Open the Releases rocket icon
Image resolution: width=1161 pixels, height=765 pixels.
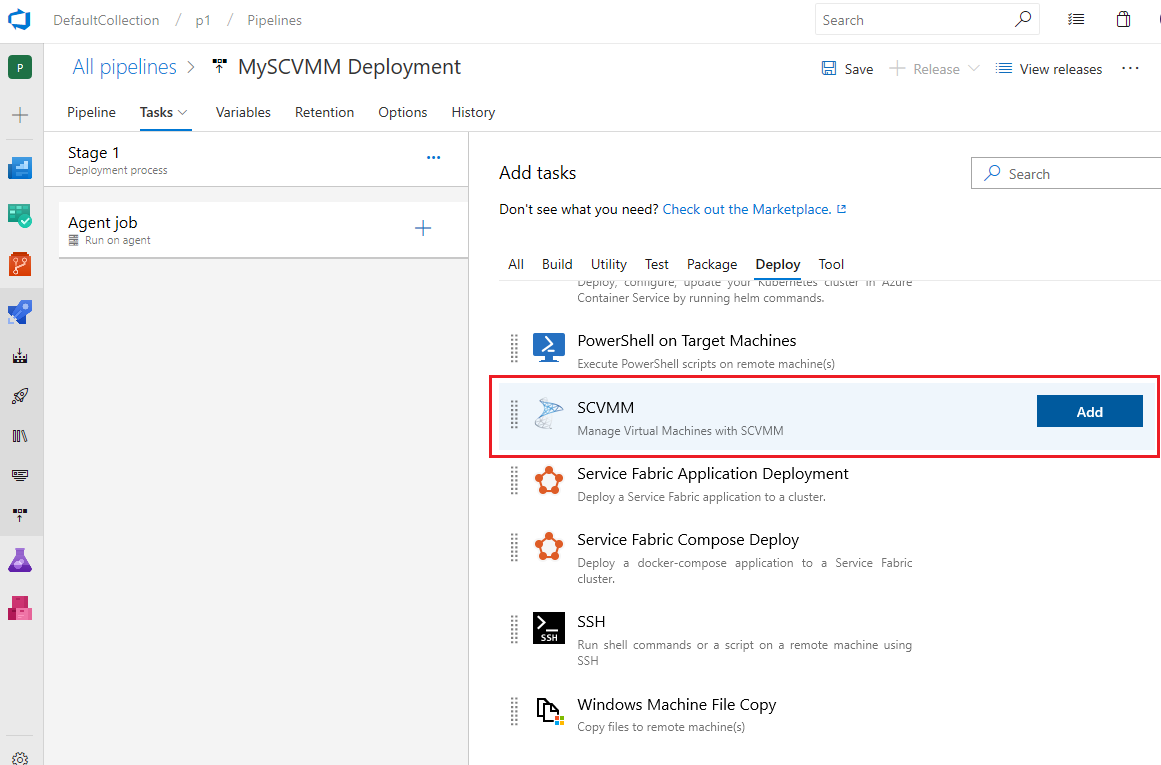tap(20, 395)
